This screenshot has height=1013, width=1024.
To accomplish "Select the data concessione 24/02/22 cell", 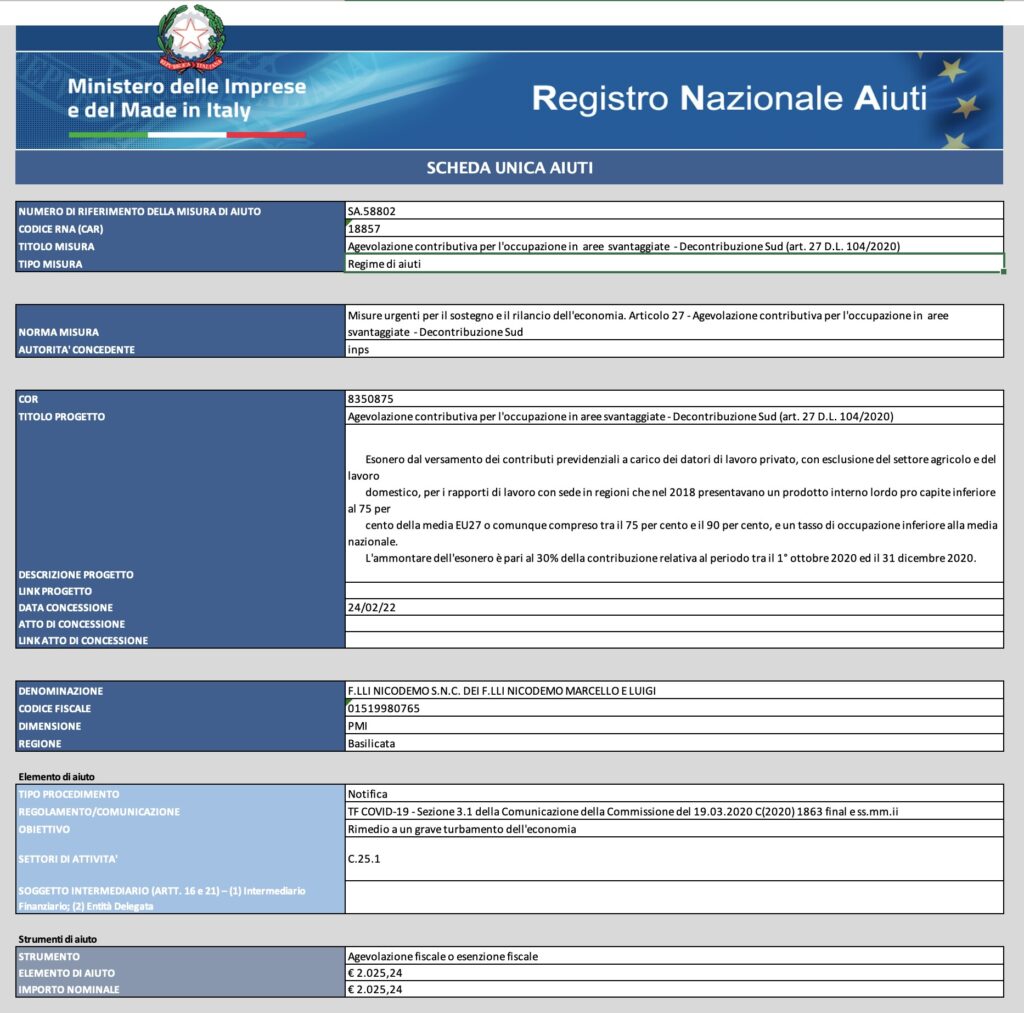I will (674, 607).
